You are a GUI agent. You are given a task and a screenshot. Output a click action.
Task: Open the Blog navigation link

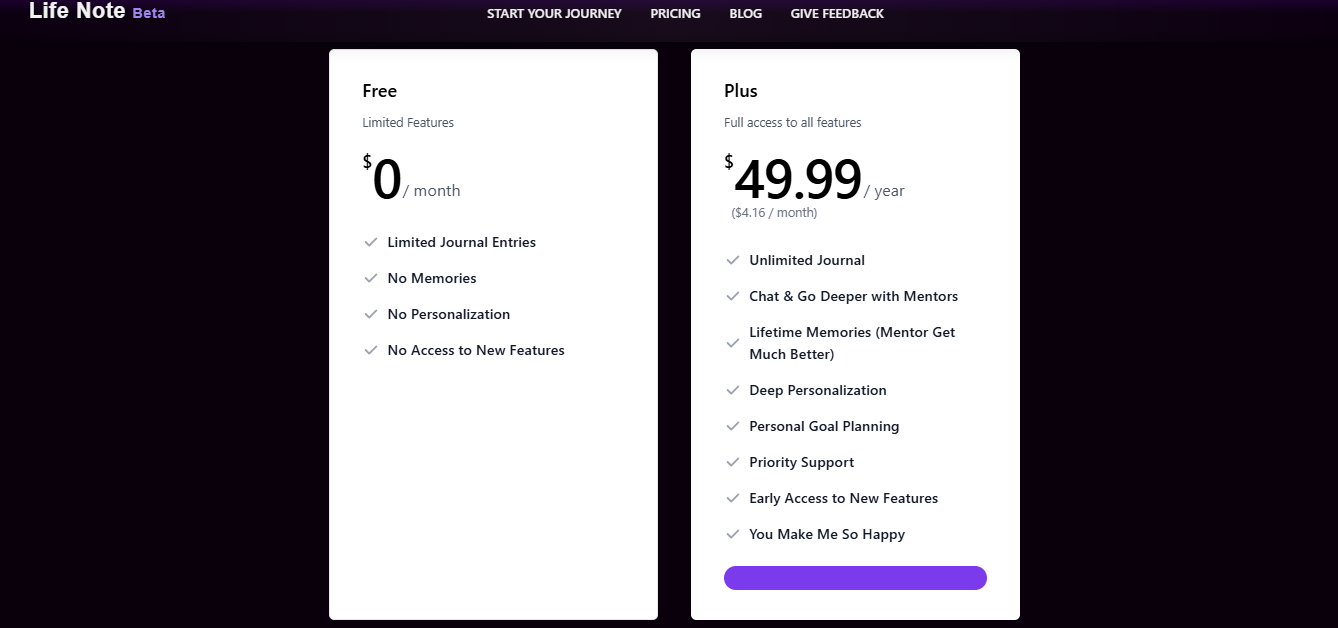(x=745, y=14)
